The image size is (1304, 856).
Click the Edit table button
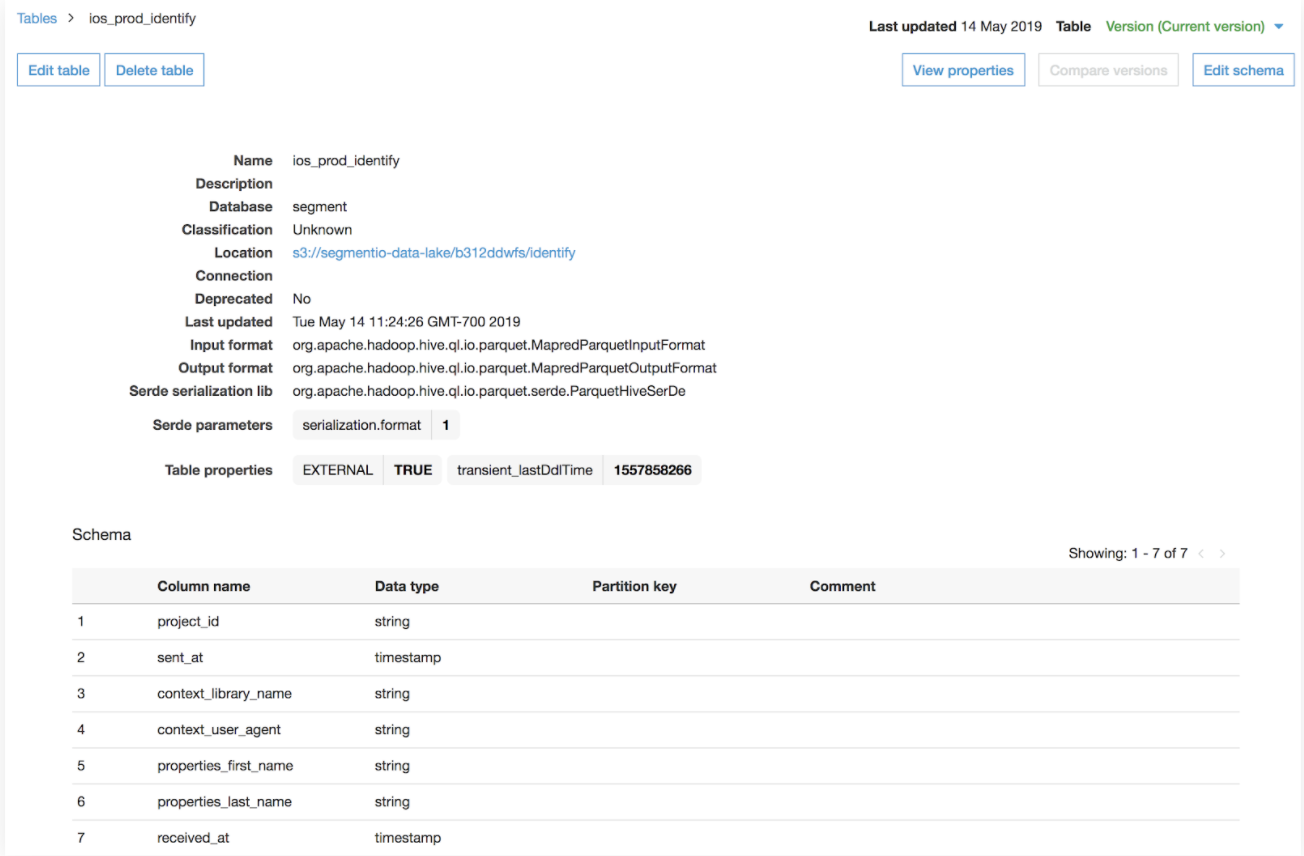(x=58, y=69)
